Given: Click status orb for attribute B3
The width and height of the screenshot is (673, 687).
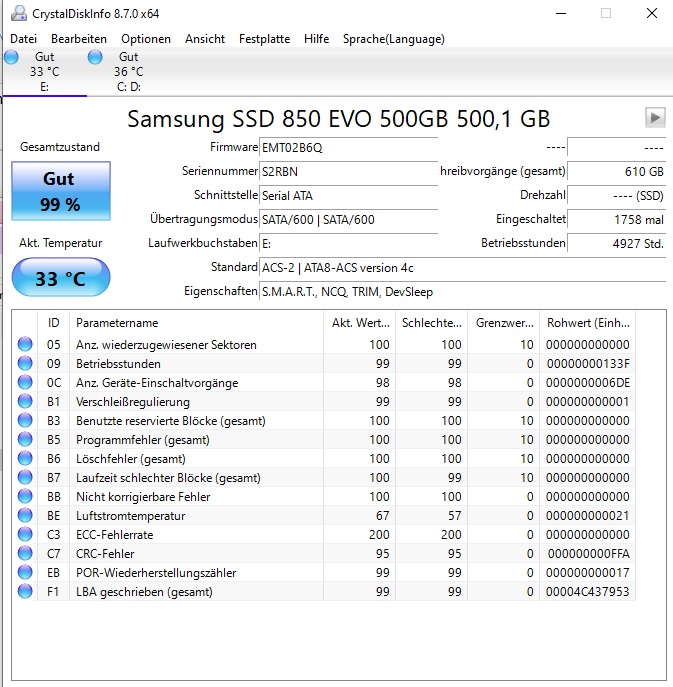Looking at the screenshot, I should click(x=25, y=420).
